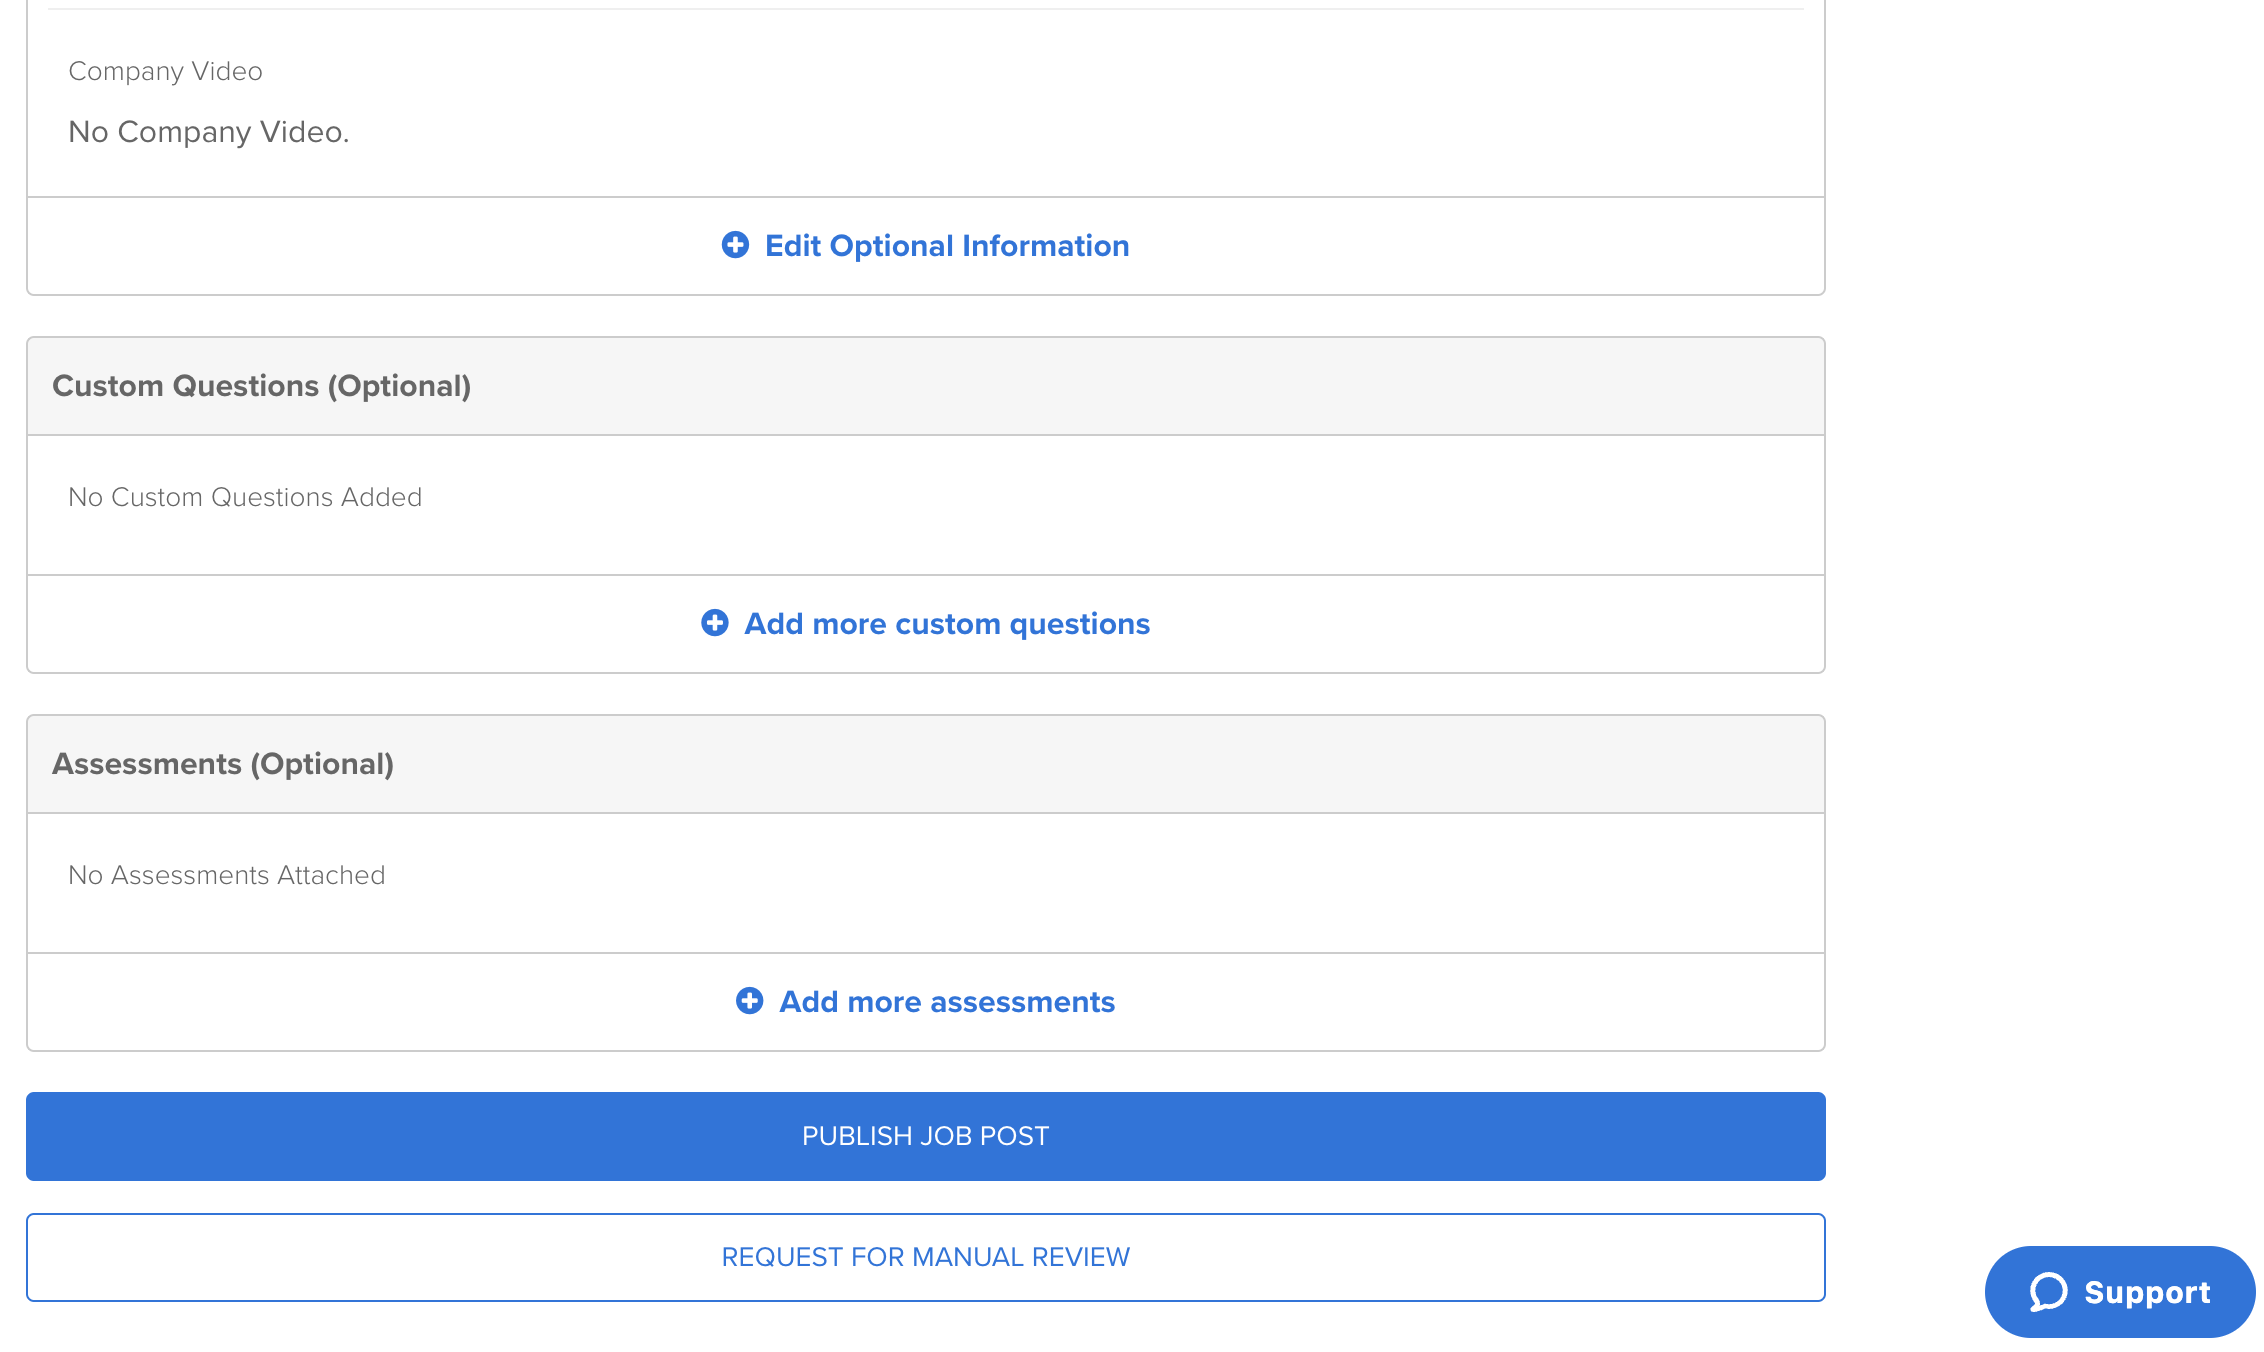Click Add more assessments
The width and height of the screenshot is (2264, 1352).
click(946, 1001)
